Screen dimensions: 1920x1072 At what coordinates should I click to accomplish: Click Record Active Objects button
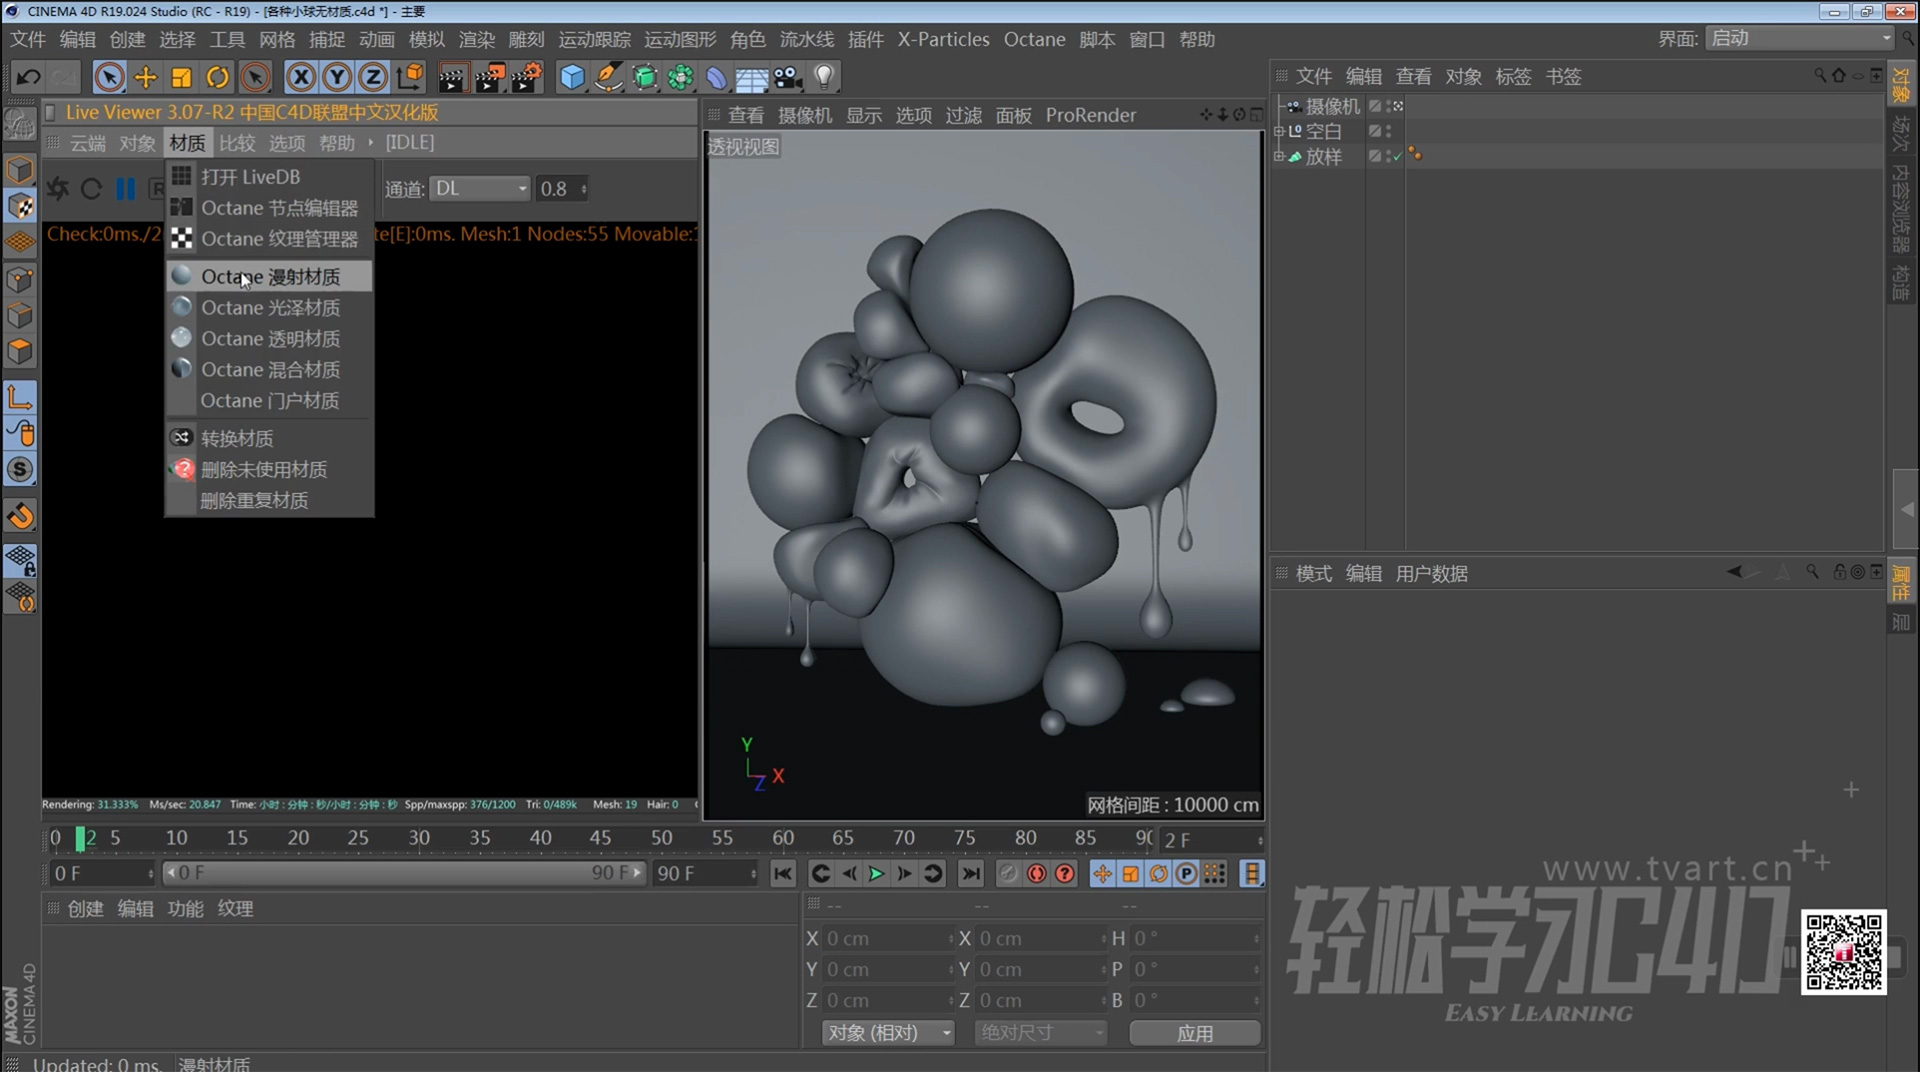[1008, 873]
